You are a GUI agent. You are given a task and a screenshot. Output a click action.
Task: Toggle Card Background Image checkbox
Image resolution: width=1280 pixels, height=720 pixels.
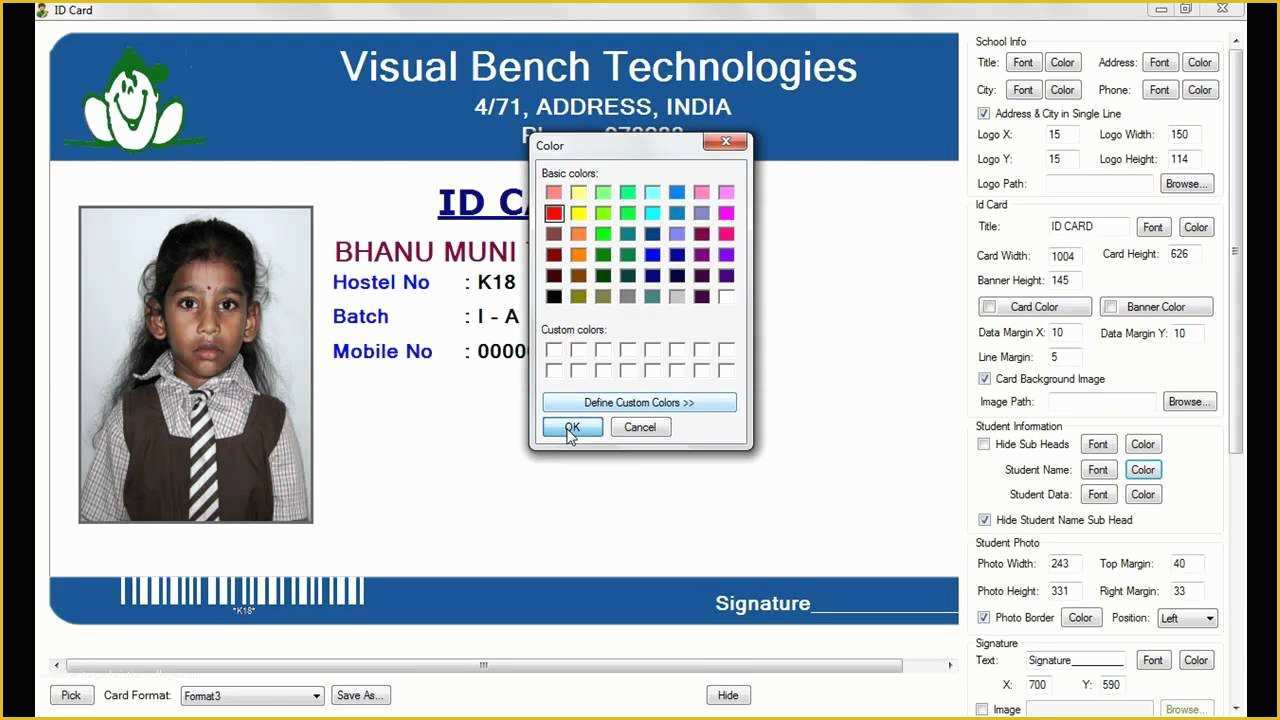pyautogui.click(x=984, y=379)
